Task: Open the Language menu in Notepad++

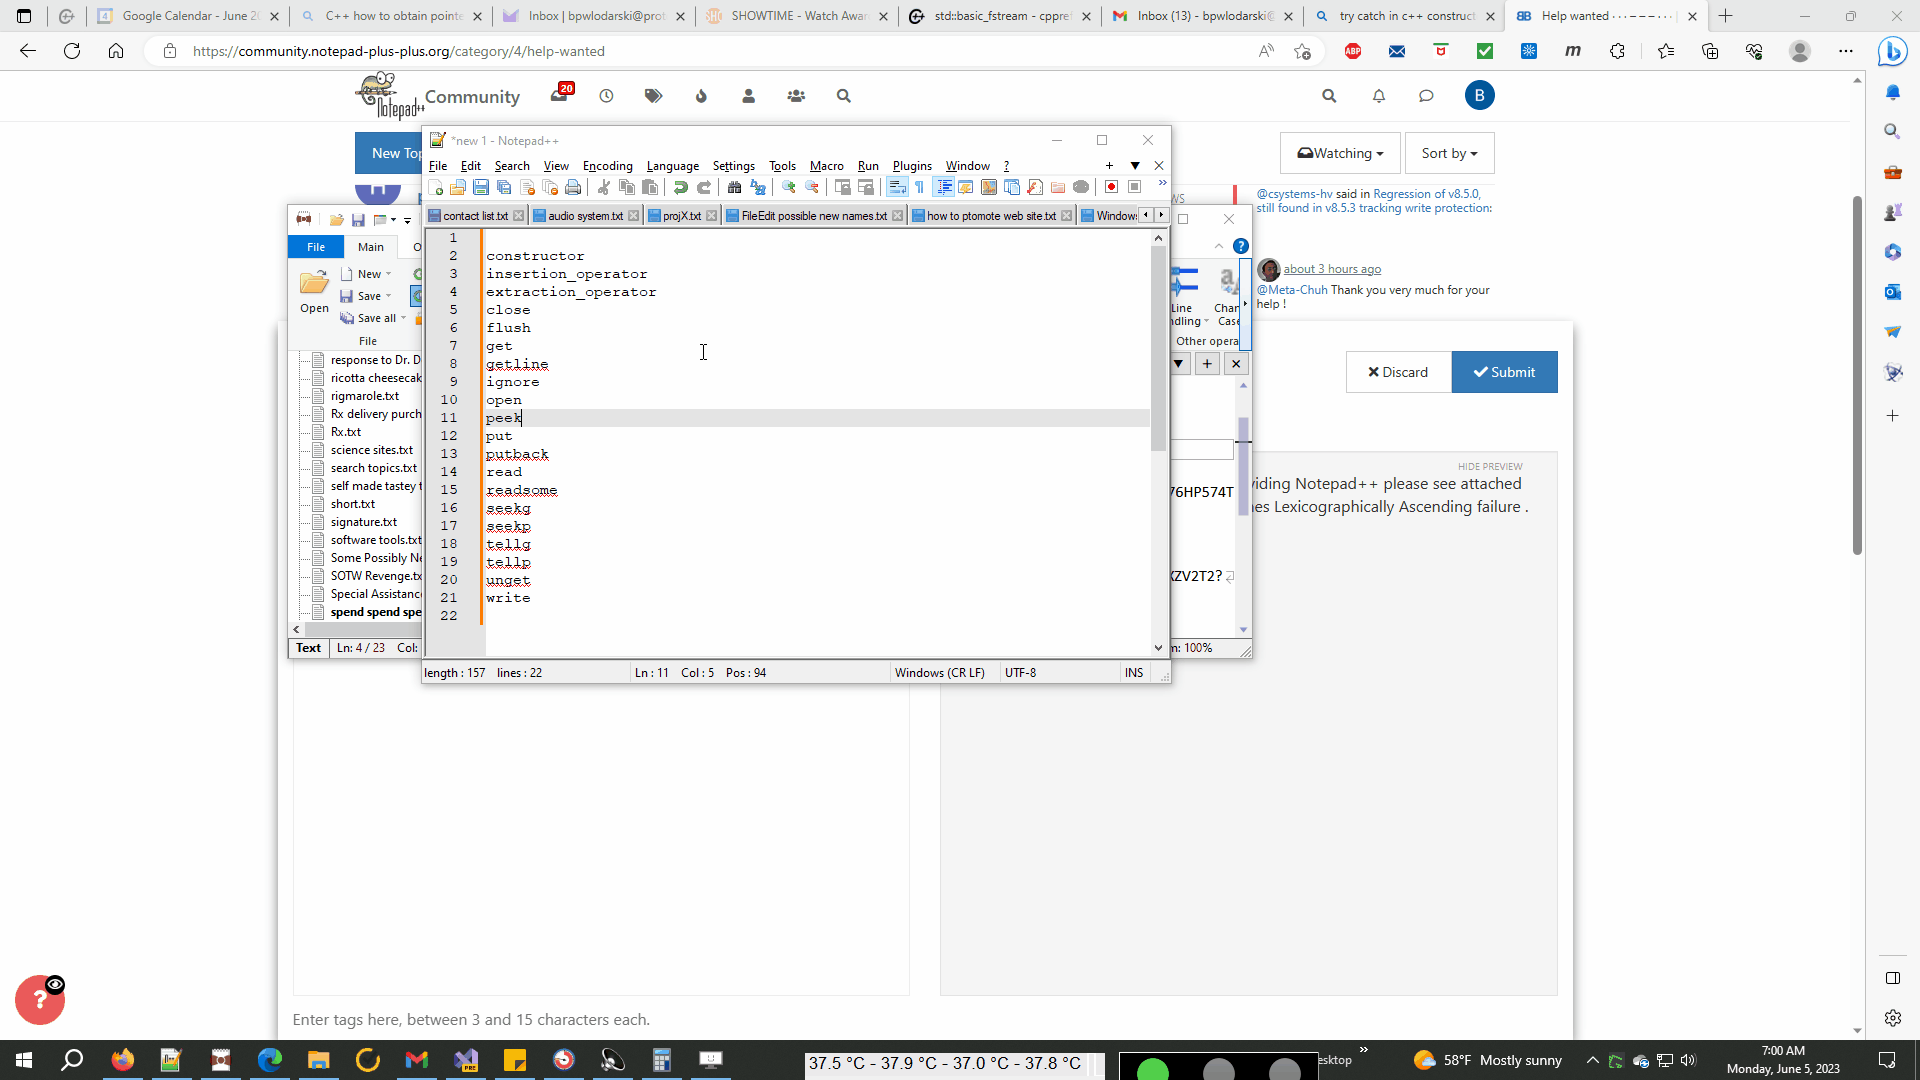Action: 672,166
